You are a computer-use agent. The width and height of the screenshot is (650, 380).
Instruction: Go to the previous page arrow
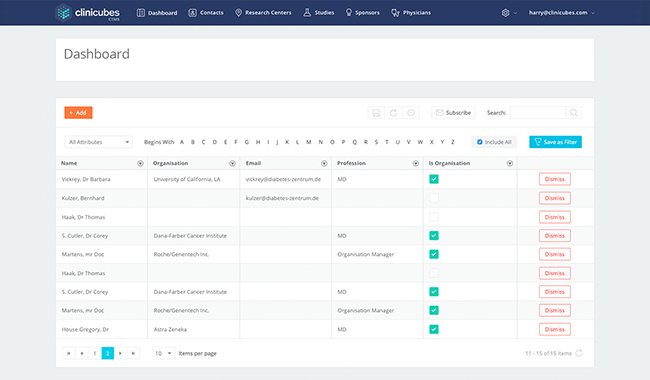82,353
